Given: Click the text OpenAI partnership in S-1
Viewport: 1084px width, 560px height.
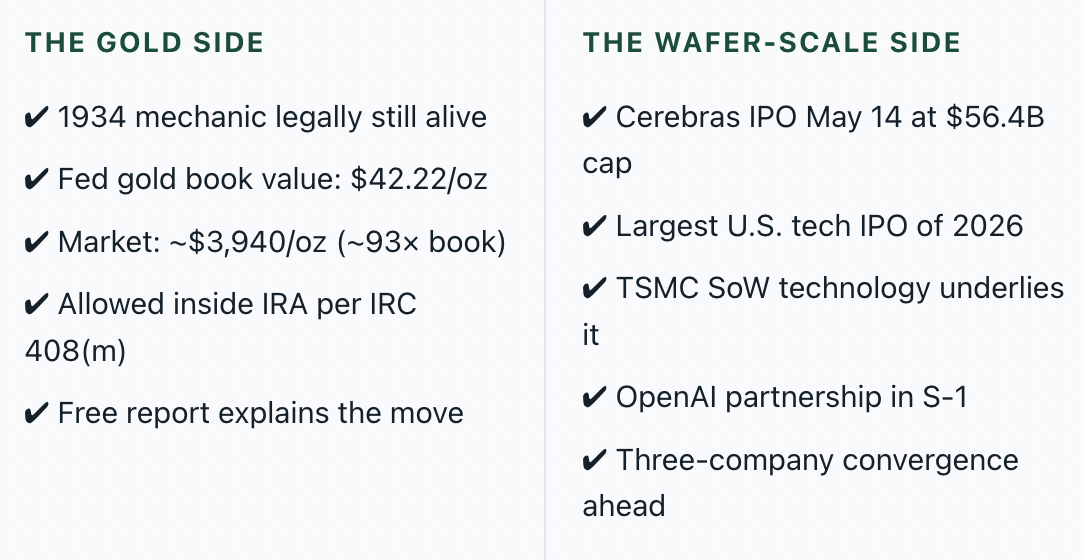Looking at the screenshot, I should point(792,398).
